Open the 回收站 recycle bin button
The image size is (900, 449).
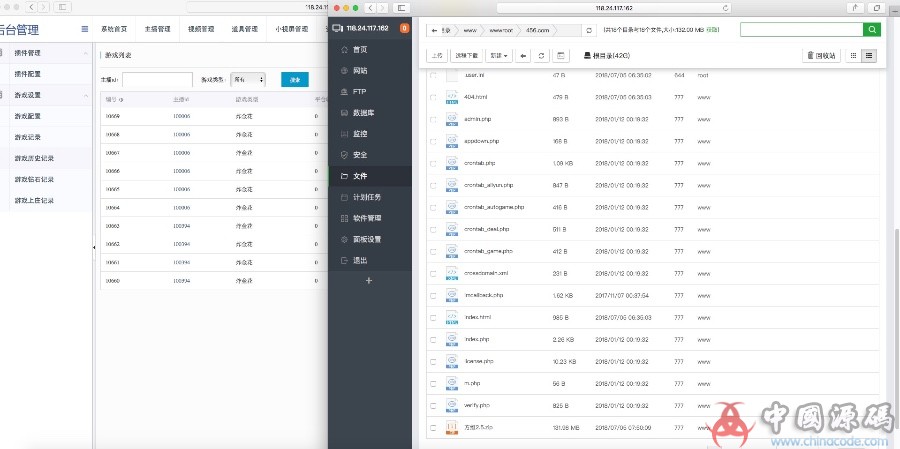(821, 56)
